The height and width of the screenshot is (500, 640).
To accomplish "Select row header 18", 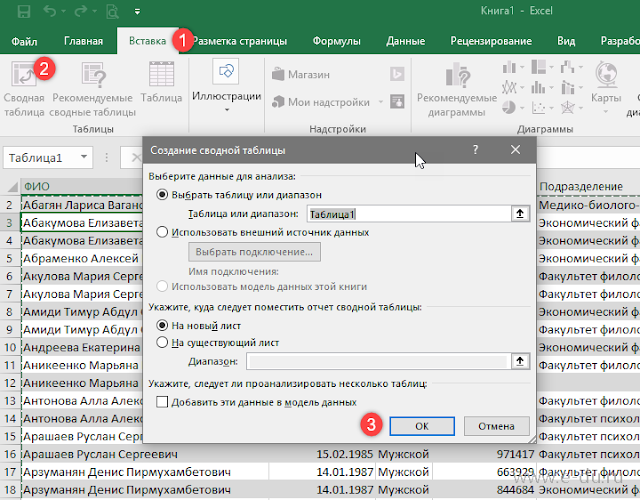I will (x=10, y=490).
